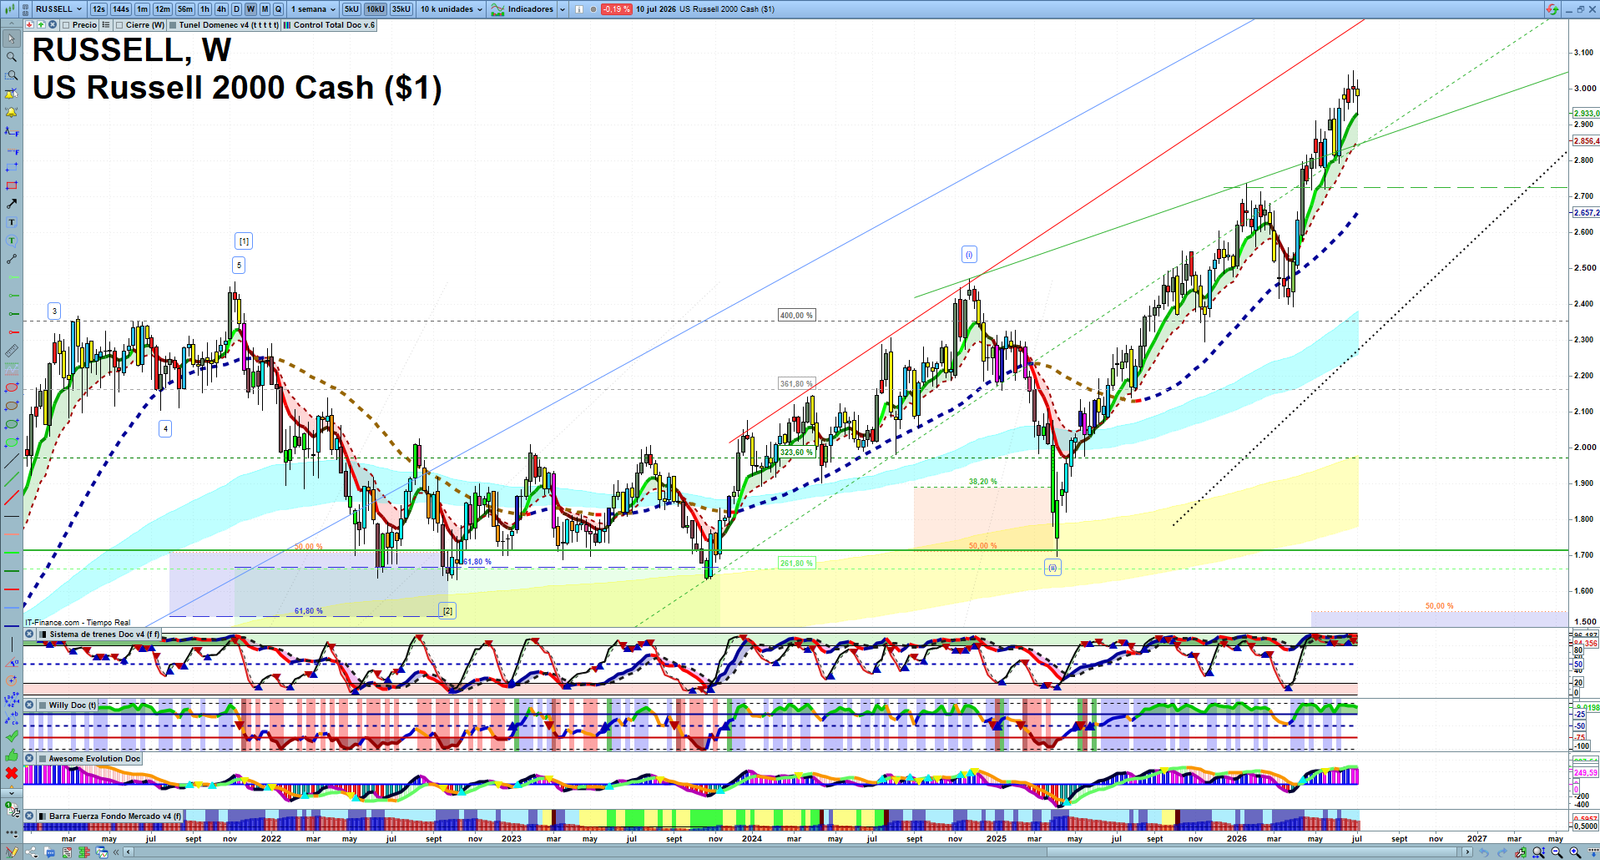Select the black diagonal arrow tool
The image size is (1600, 860).
tap(11, 204)
